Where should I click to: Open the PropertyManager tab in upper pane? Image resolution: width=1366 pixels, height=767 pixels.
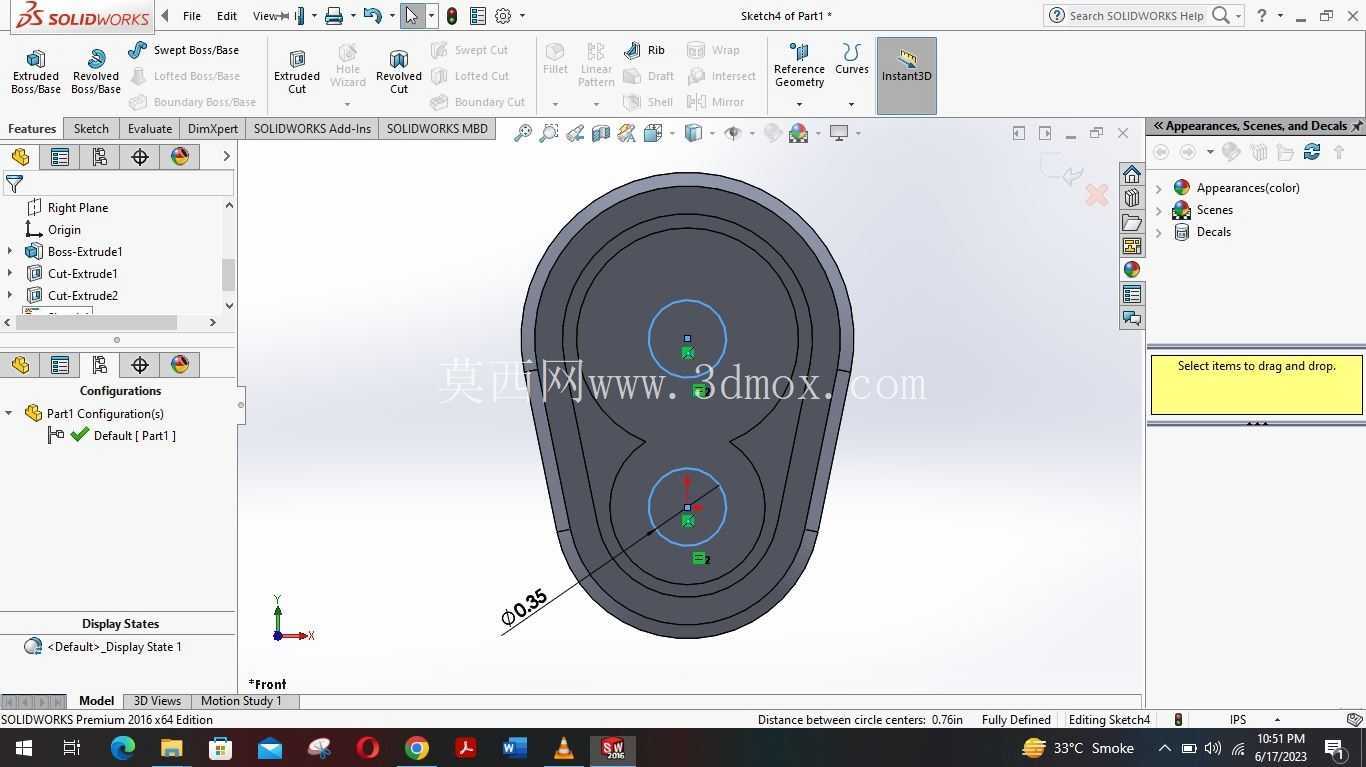point(60,157)
